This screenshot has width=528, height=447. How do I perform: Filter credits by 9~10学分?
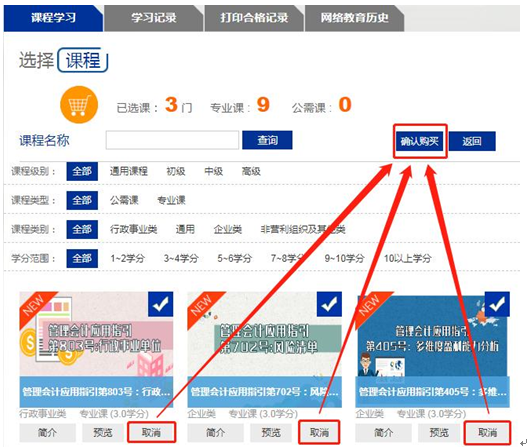344,258
